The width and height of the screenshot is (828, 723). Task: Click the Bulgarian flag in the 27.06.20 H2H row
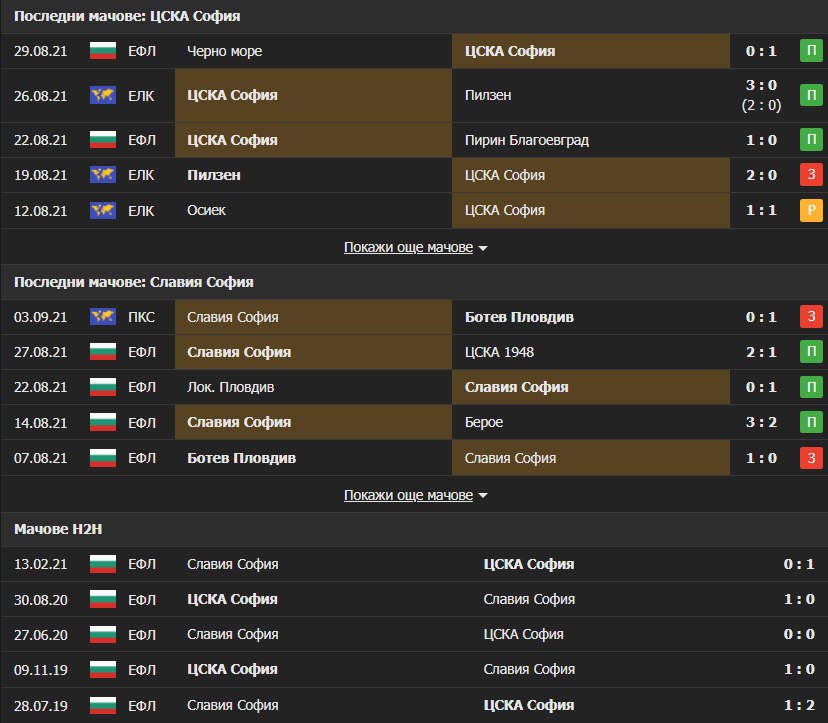[x=103, y=634]
